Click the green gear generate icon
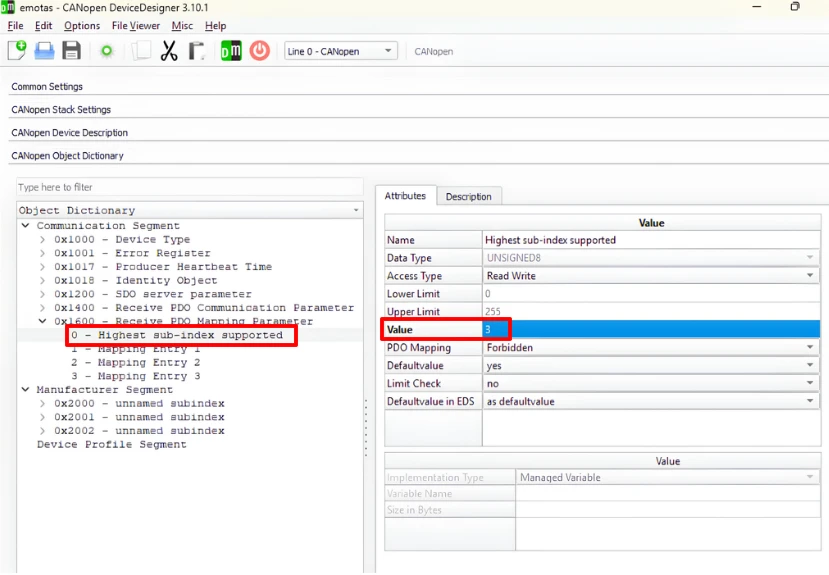 click(107, 51)
